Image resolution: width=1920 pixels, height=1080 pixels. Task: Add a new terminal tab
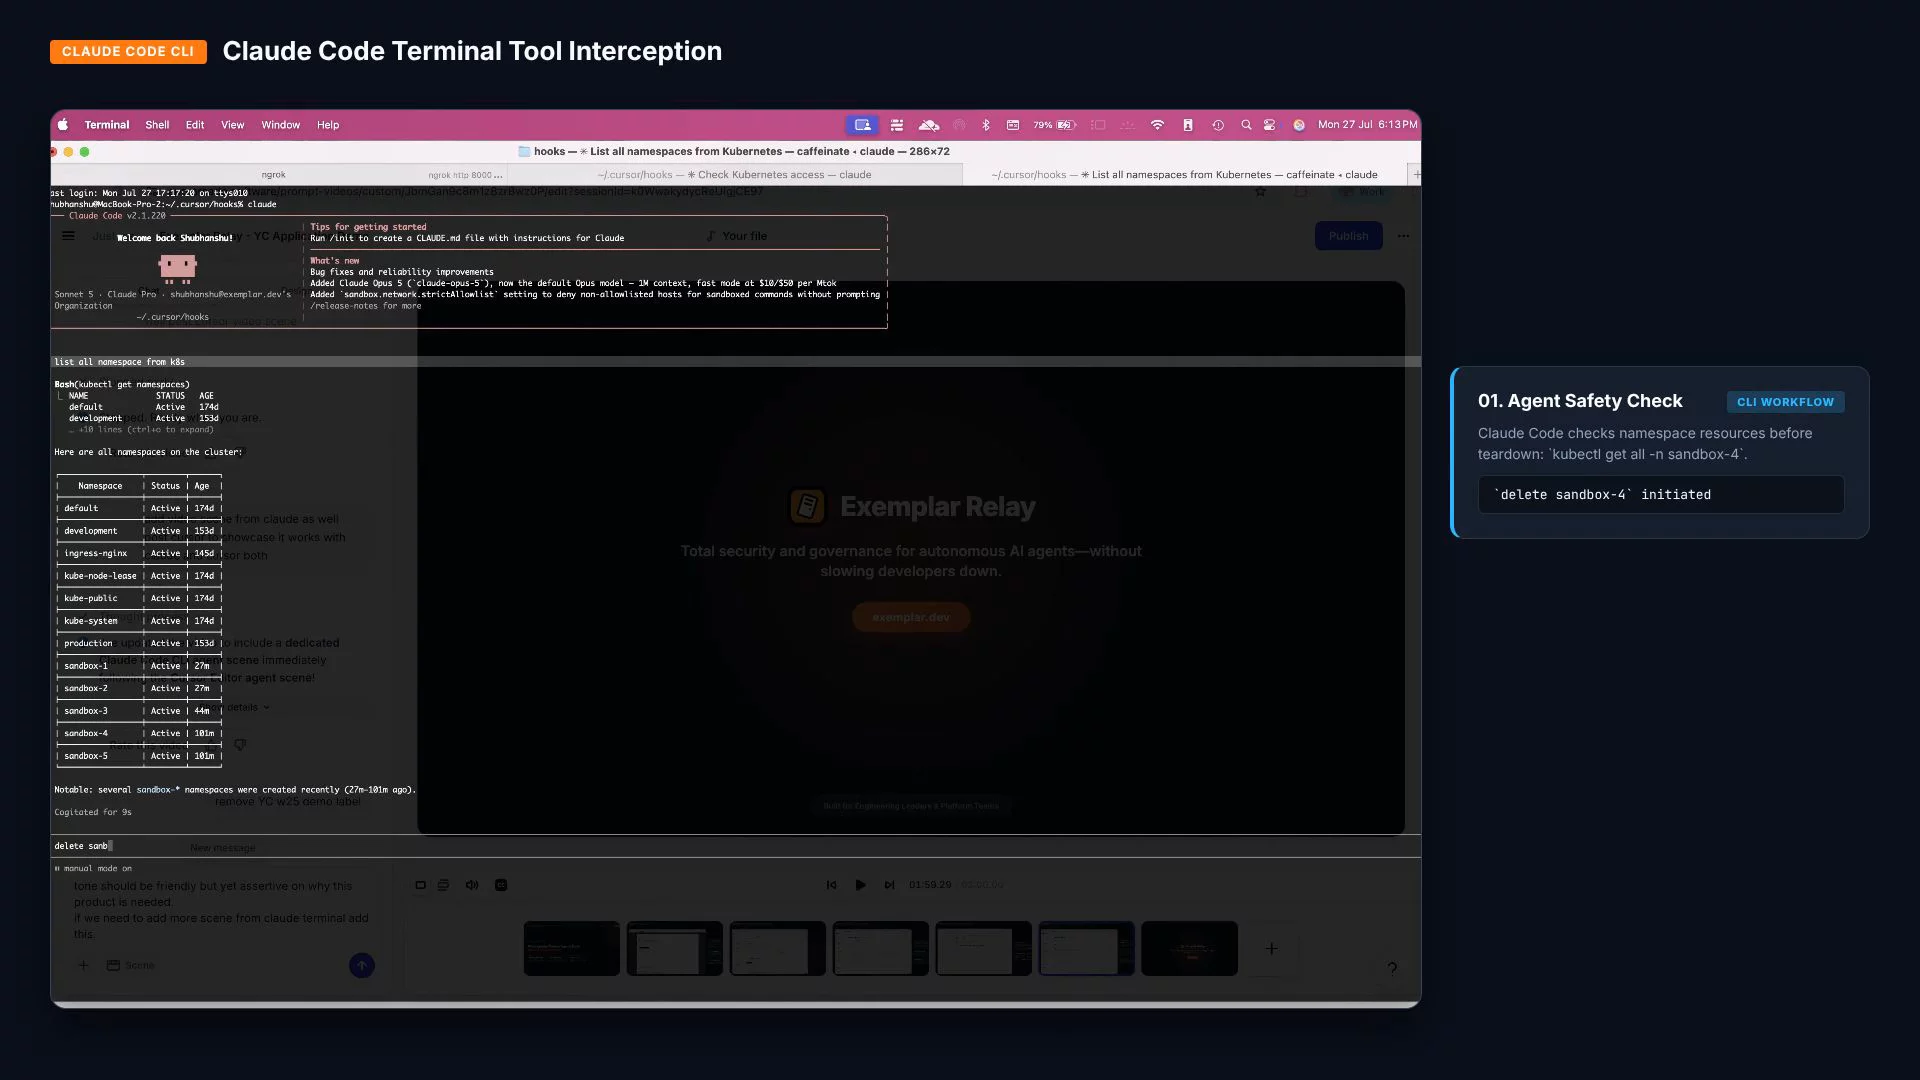(x=1415, y=174)
